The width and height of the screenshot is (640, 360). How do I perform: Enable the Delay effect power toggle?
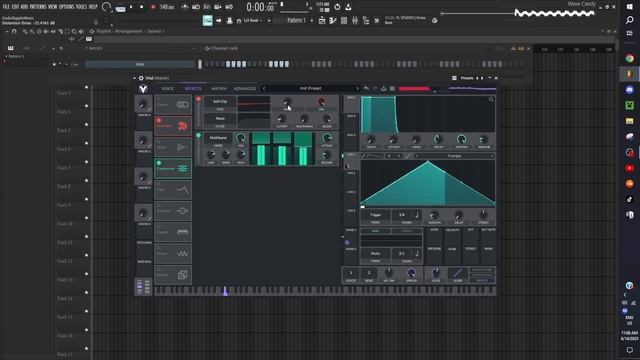[x=159, y=142]
